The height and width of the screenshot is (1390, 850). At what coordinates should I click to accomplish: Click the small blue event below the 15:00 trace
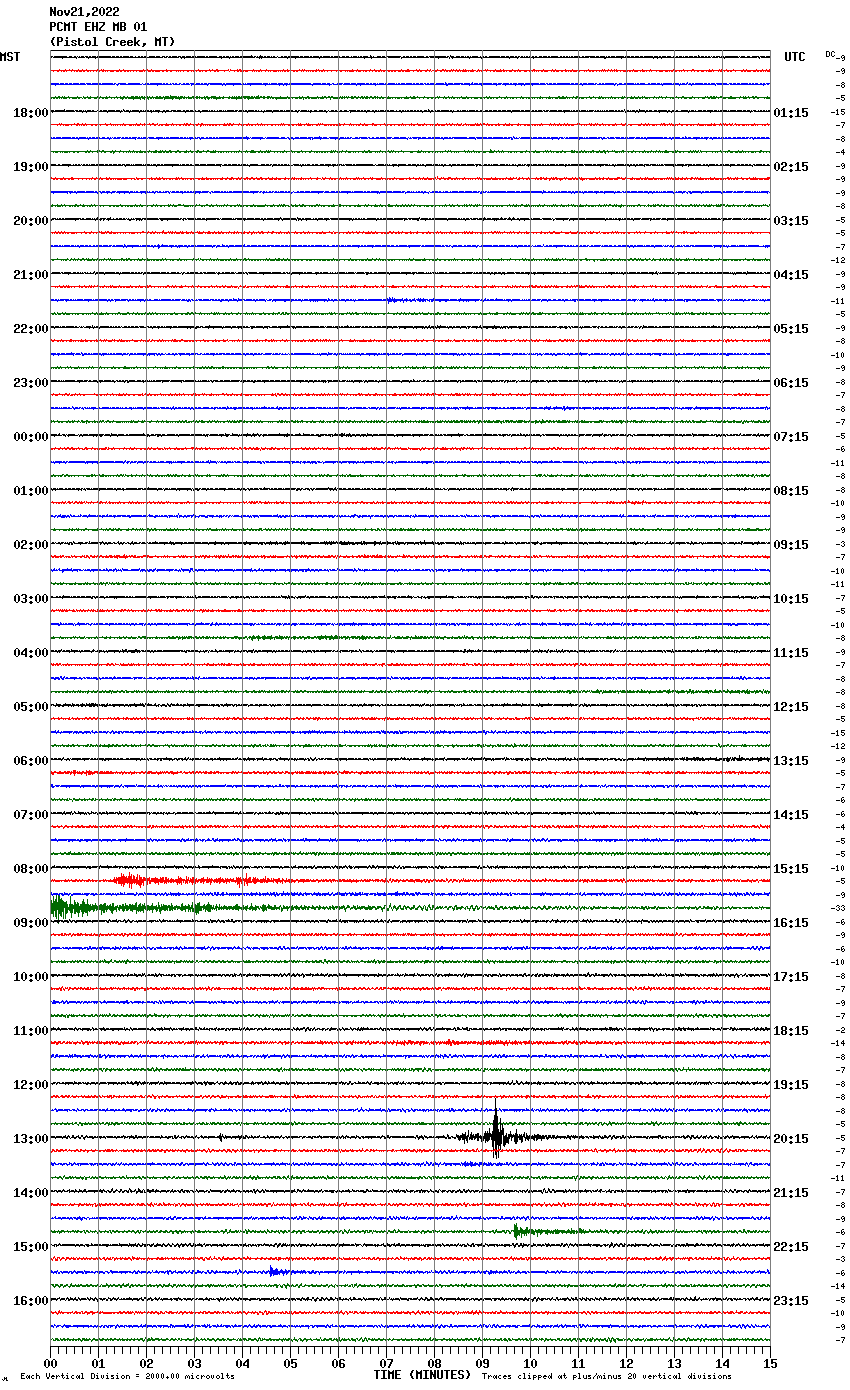274,1271
